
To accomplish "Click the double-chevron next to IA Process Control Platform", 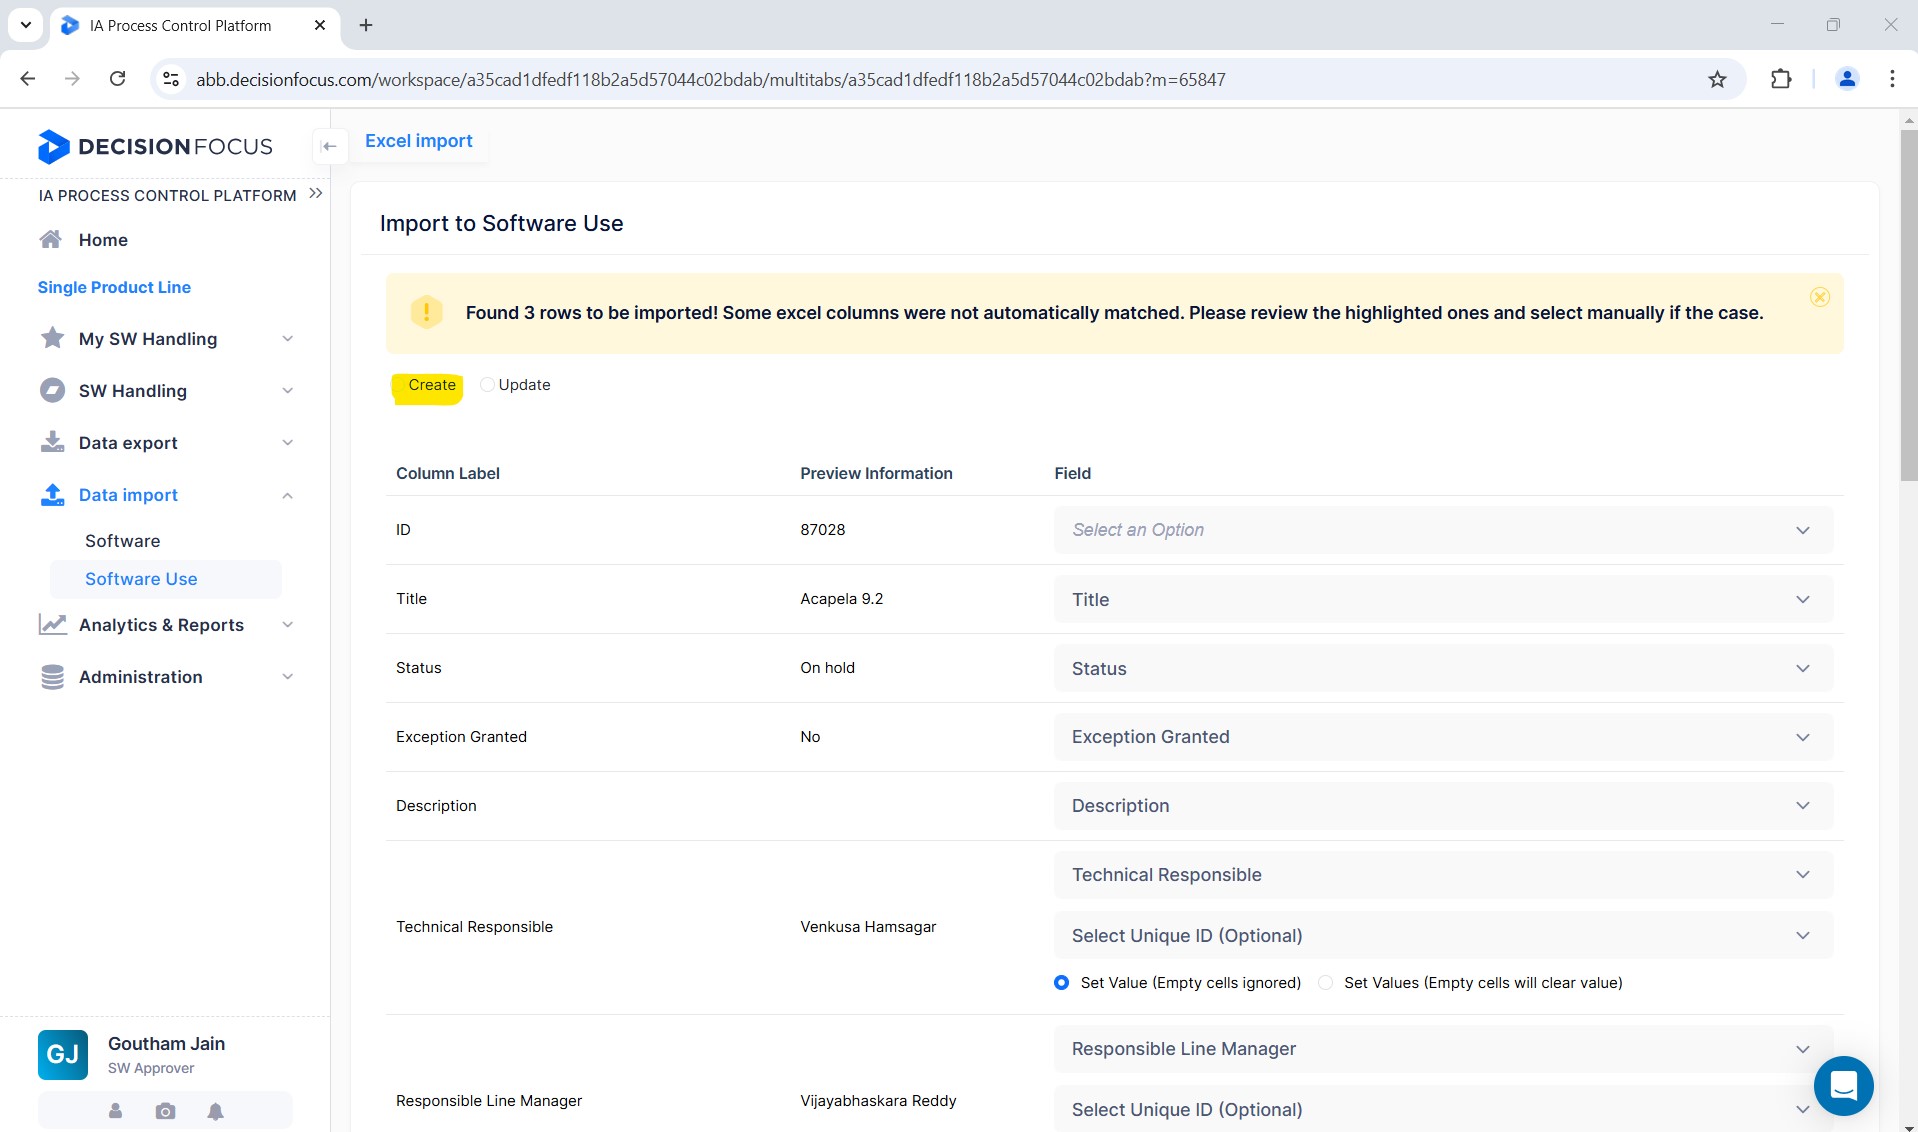I will pos(316,193).
